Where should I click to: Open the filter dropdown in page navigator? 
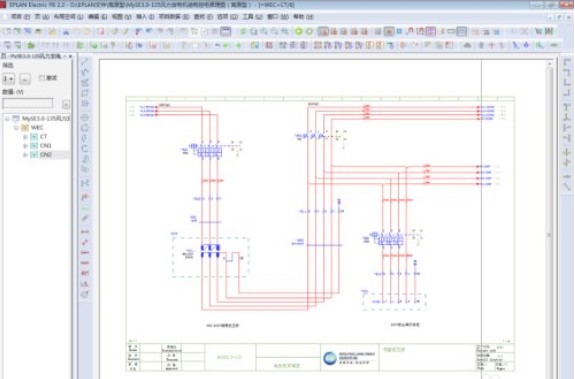8,78
